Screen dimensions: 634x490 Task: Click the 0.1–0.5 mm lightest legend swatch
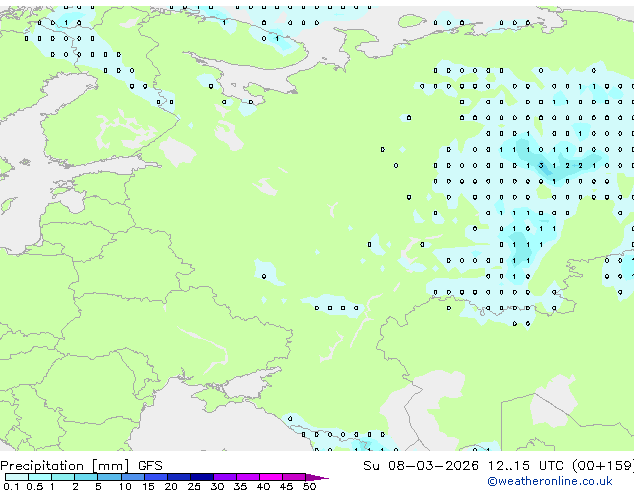(x=17, y=477)
